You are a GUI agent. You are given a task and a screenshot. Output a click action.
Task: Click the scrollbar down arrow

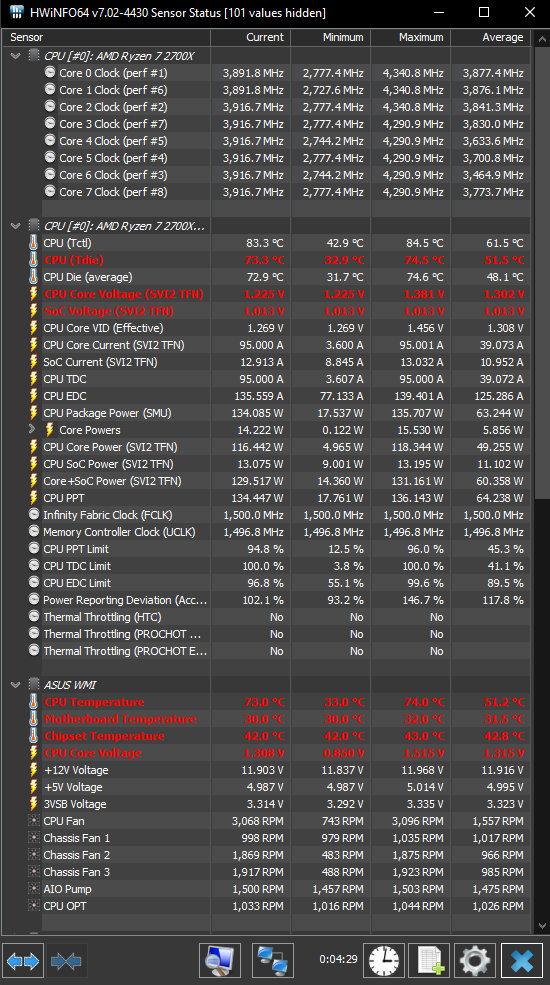[542, 926]
